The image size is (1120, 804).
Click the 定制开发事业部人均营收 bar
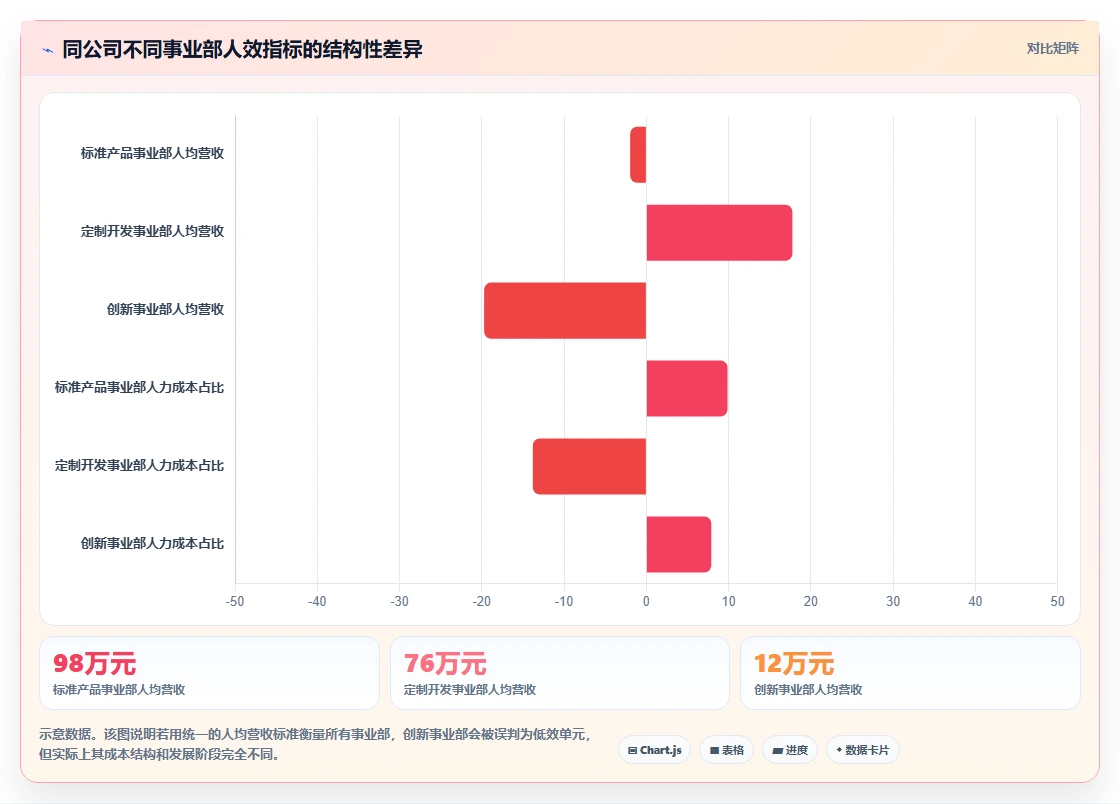pos(719,233)
